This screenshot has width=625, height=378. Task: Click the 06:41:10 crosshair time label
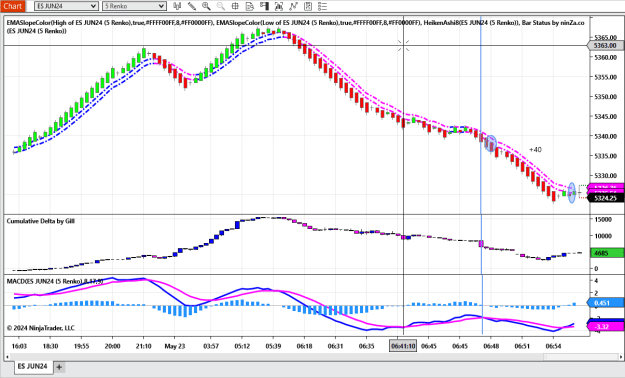coord(403,346)
